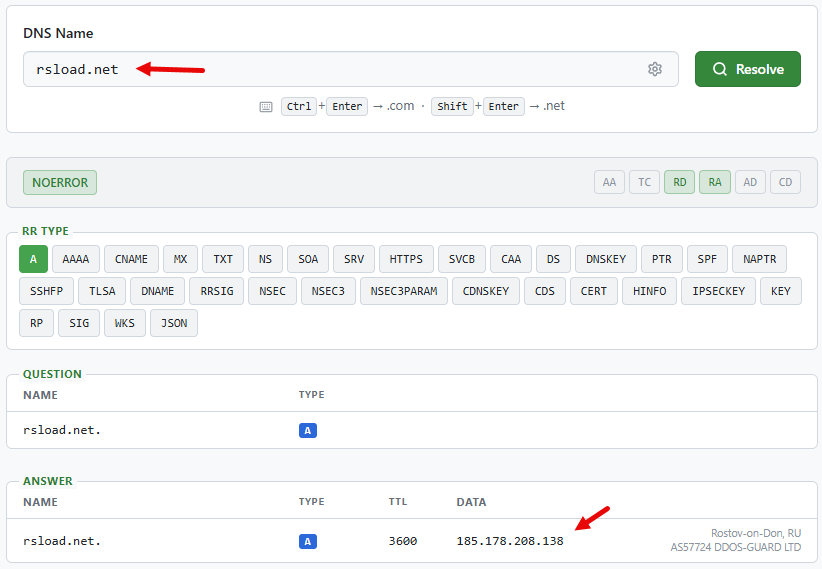The height and width of the screenshot is (569, 822).
Task: Open settings gear in DNS name field
Action: click(x=655, y=69)
